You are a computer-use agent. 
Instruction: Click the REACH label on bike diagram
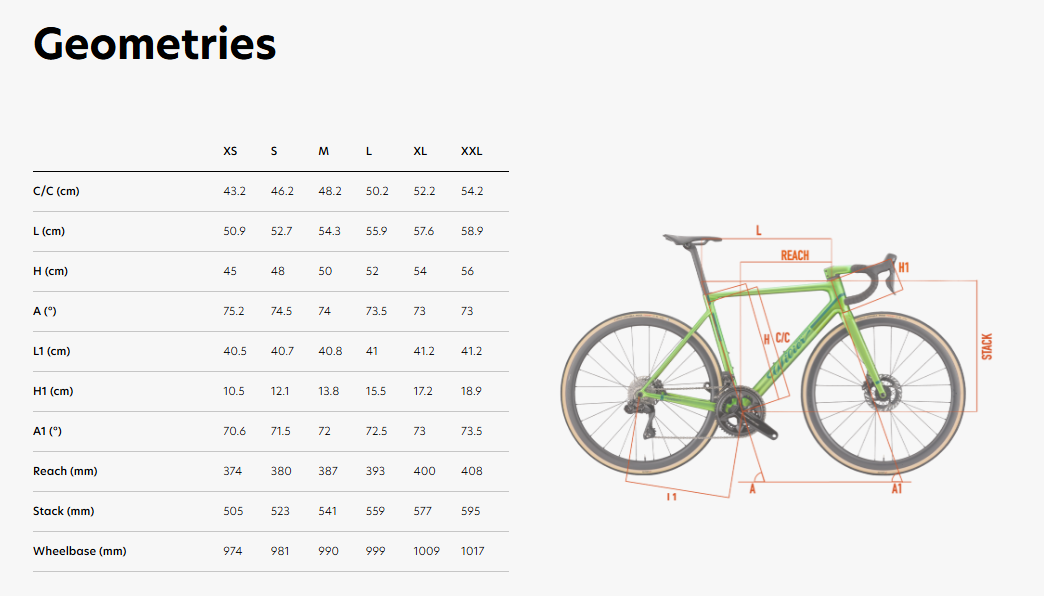tap(795, 255)
